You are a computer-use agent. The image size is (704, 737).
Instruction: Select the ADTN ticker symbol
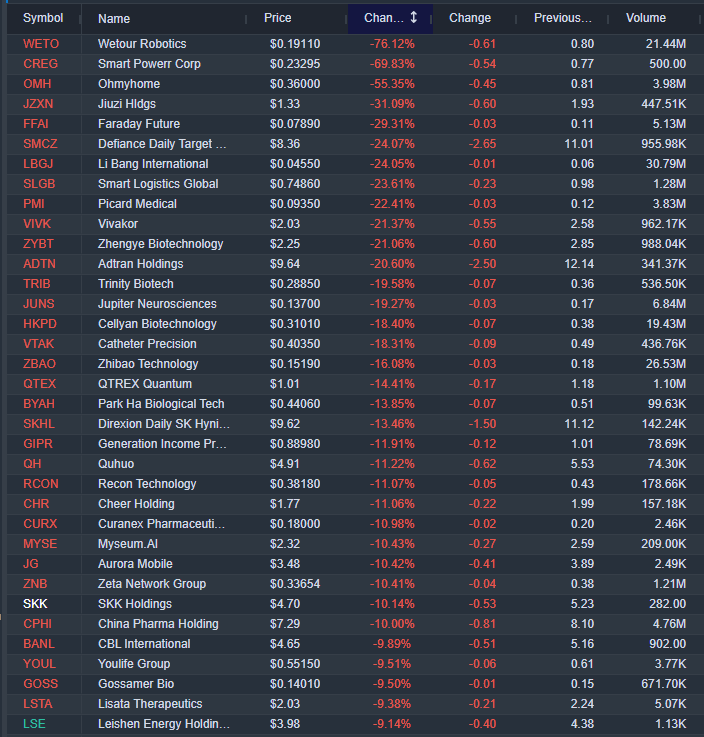pos(39,264)
